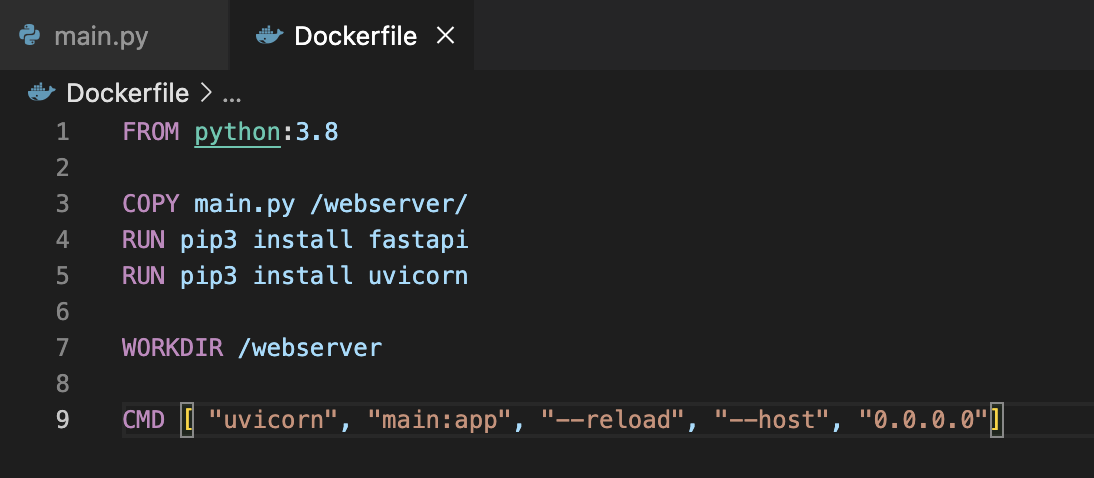This screenshot has height=478, width=1094.
Task: Expand the breadcrumb ellipsis symbol menu
Action: pyautogui.click(x=232, y=94)
